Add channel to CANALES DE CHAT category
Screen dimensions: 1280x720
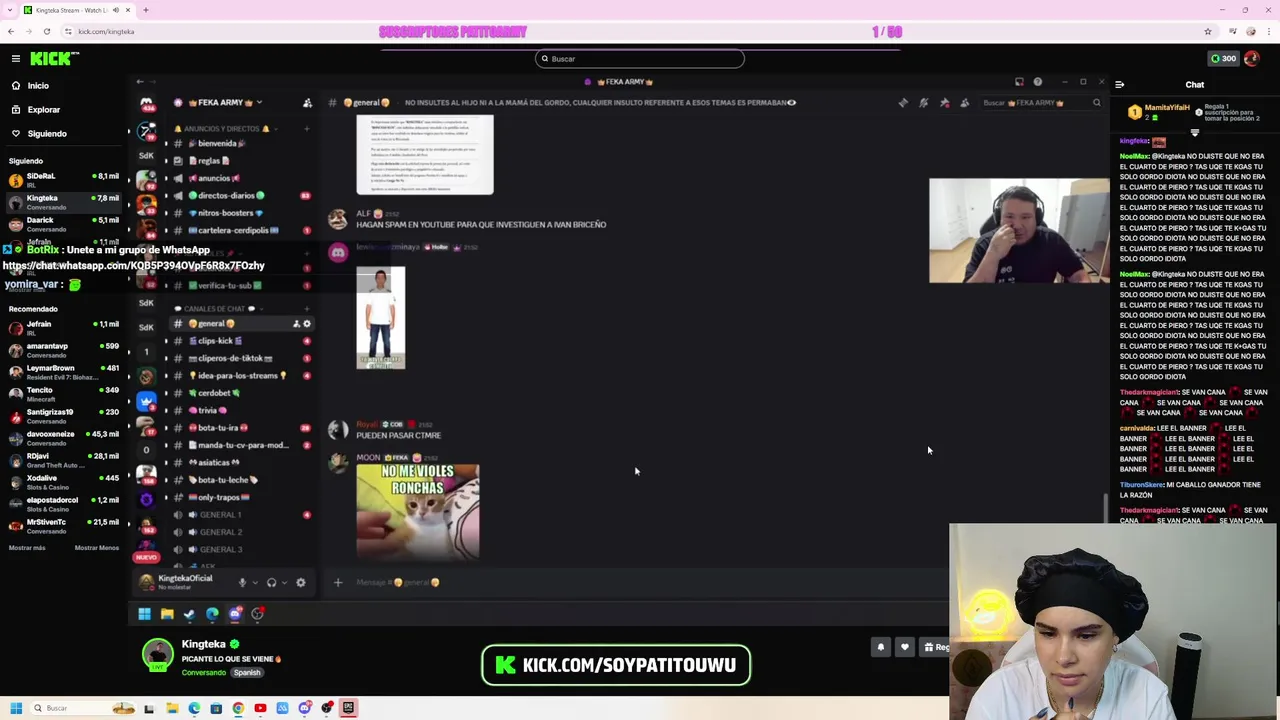click(307, 309)
